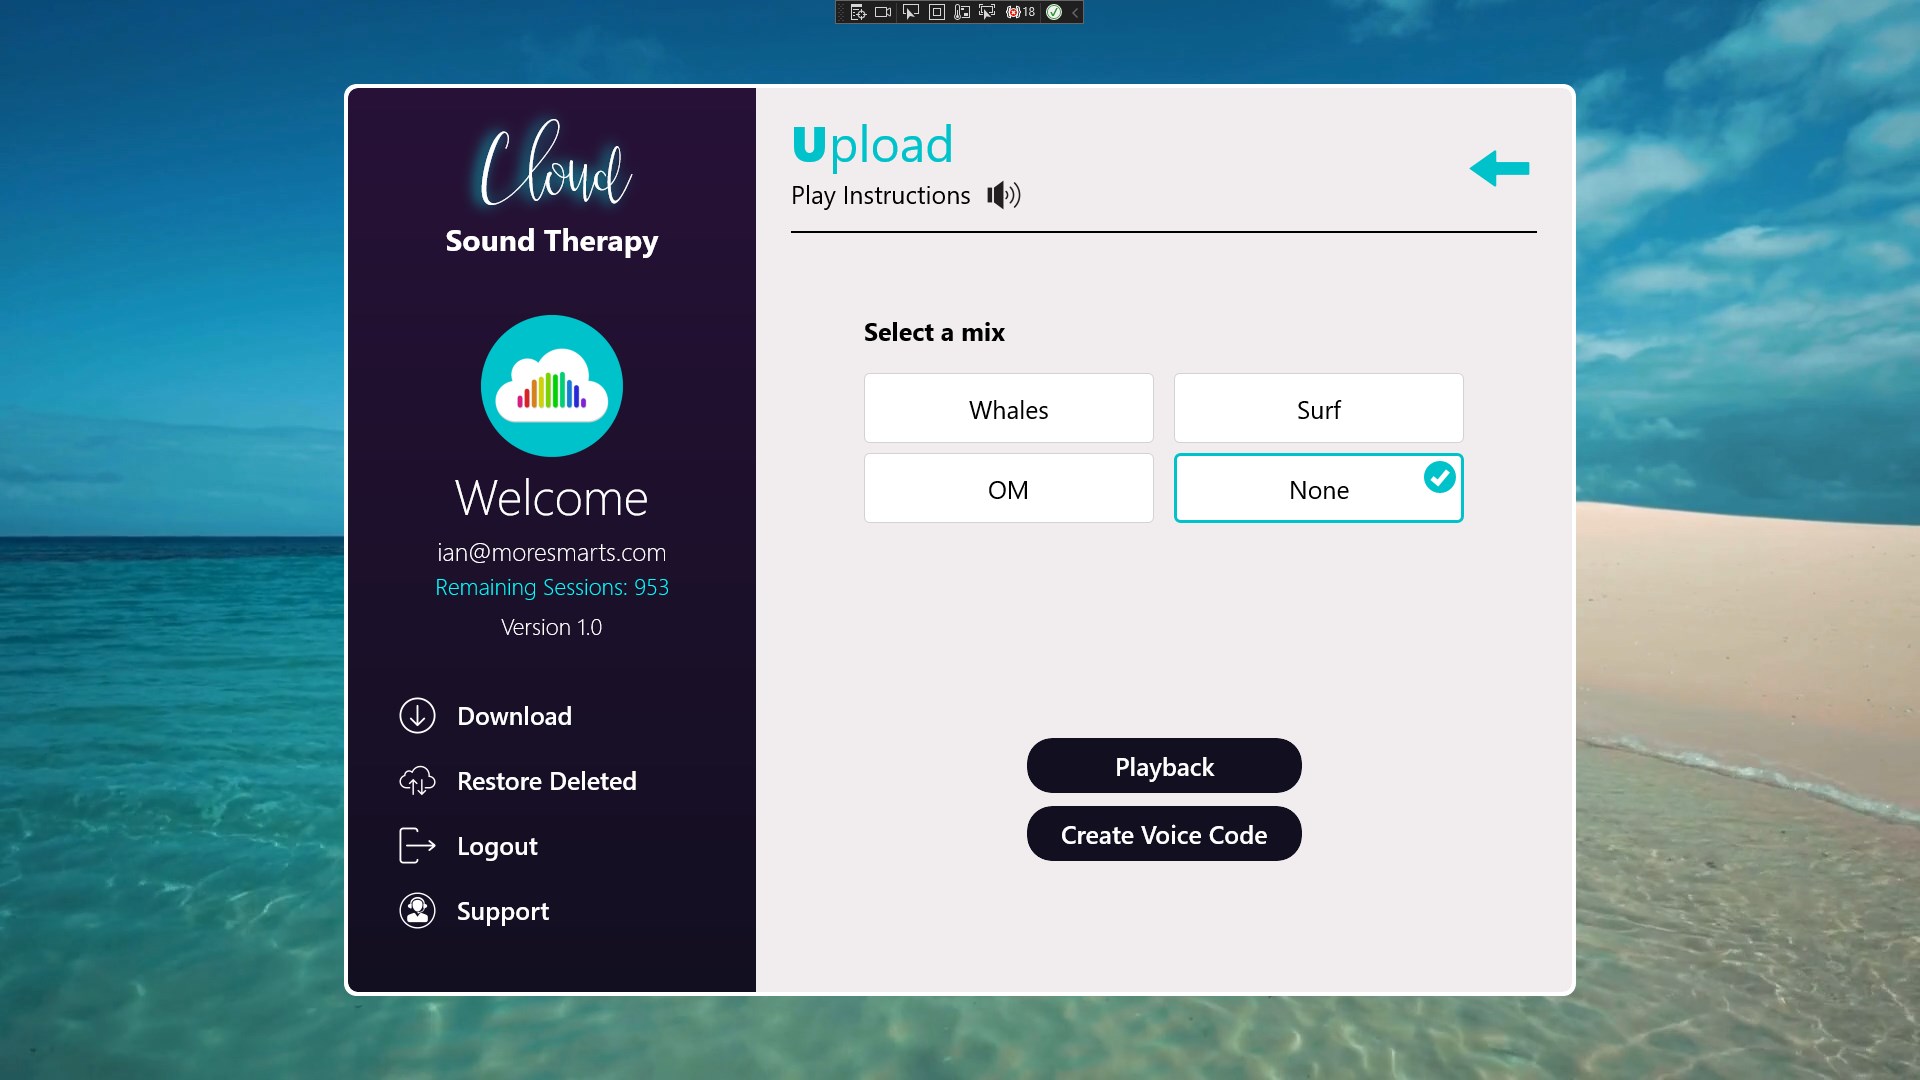Select the Surf mix option
Viewport: 1920px width, 1080px height.
pyautogui.click(x=1318, y=409)
